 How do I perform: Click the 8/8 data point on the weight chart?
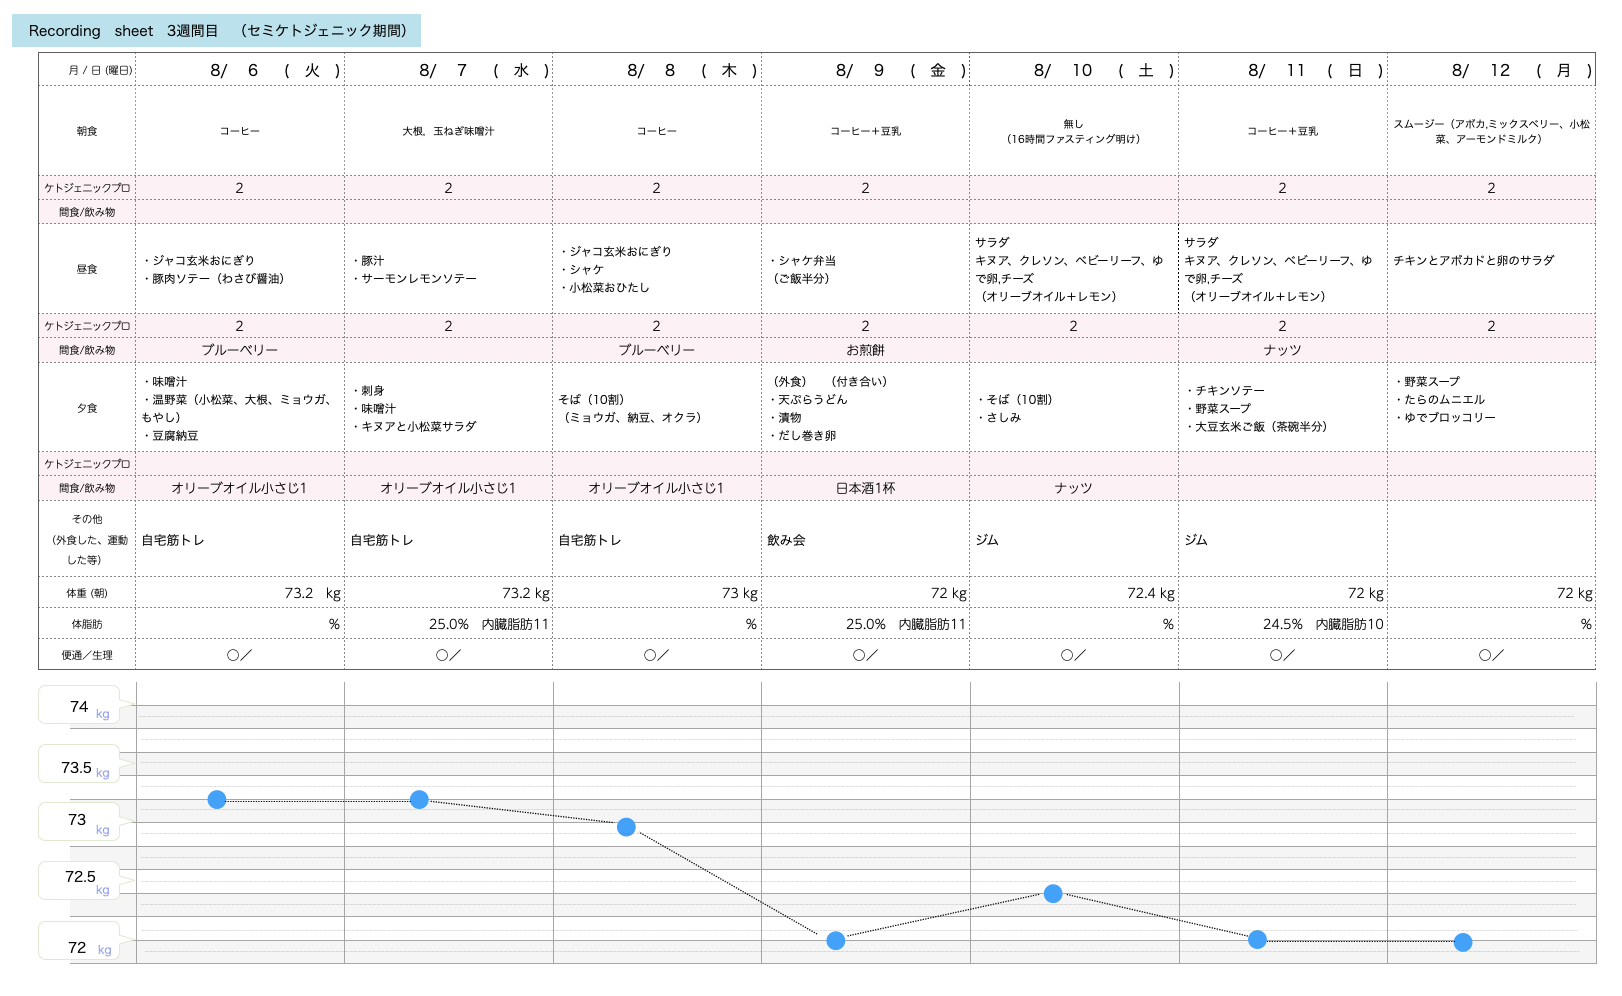coord(626,827)
